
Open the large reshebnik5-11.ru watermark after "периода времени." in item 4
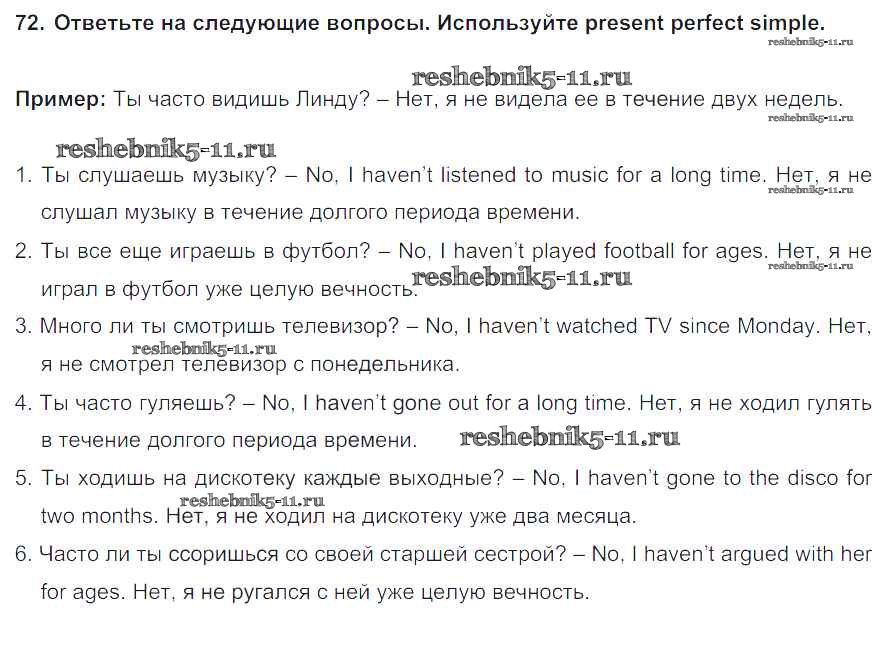coord(569,437)
